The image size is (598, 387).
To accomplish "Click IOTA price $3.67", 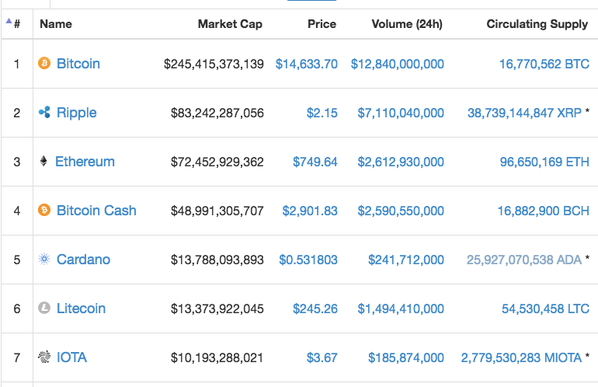I will [322, 358].
